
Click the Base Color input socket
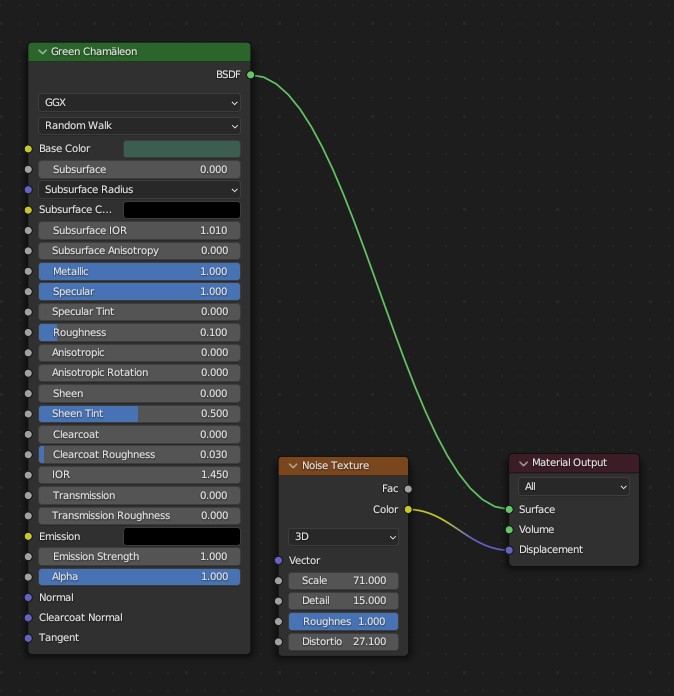click(x=28, y=149)
